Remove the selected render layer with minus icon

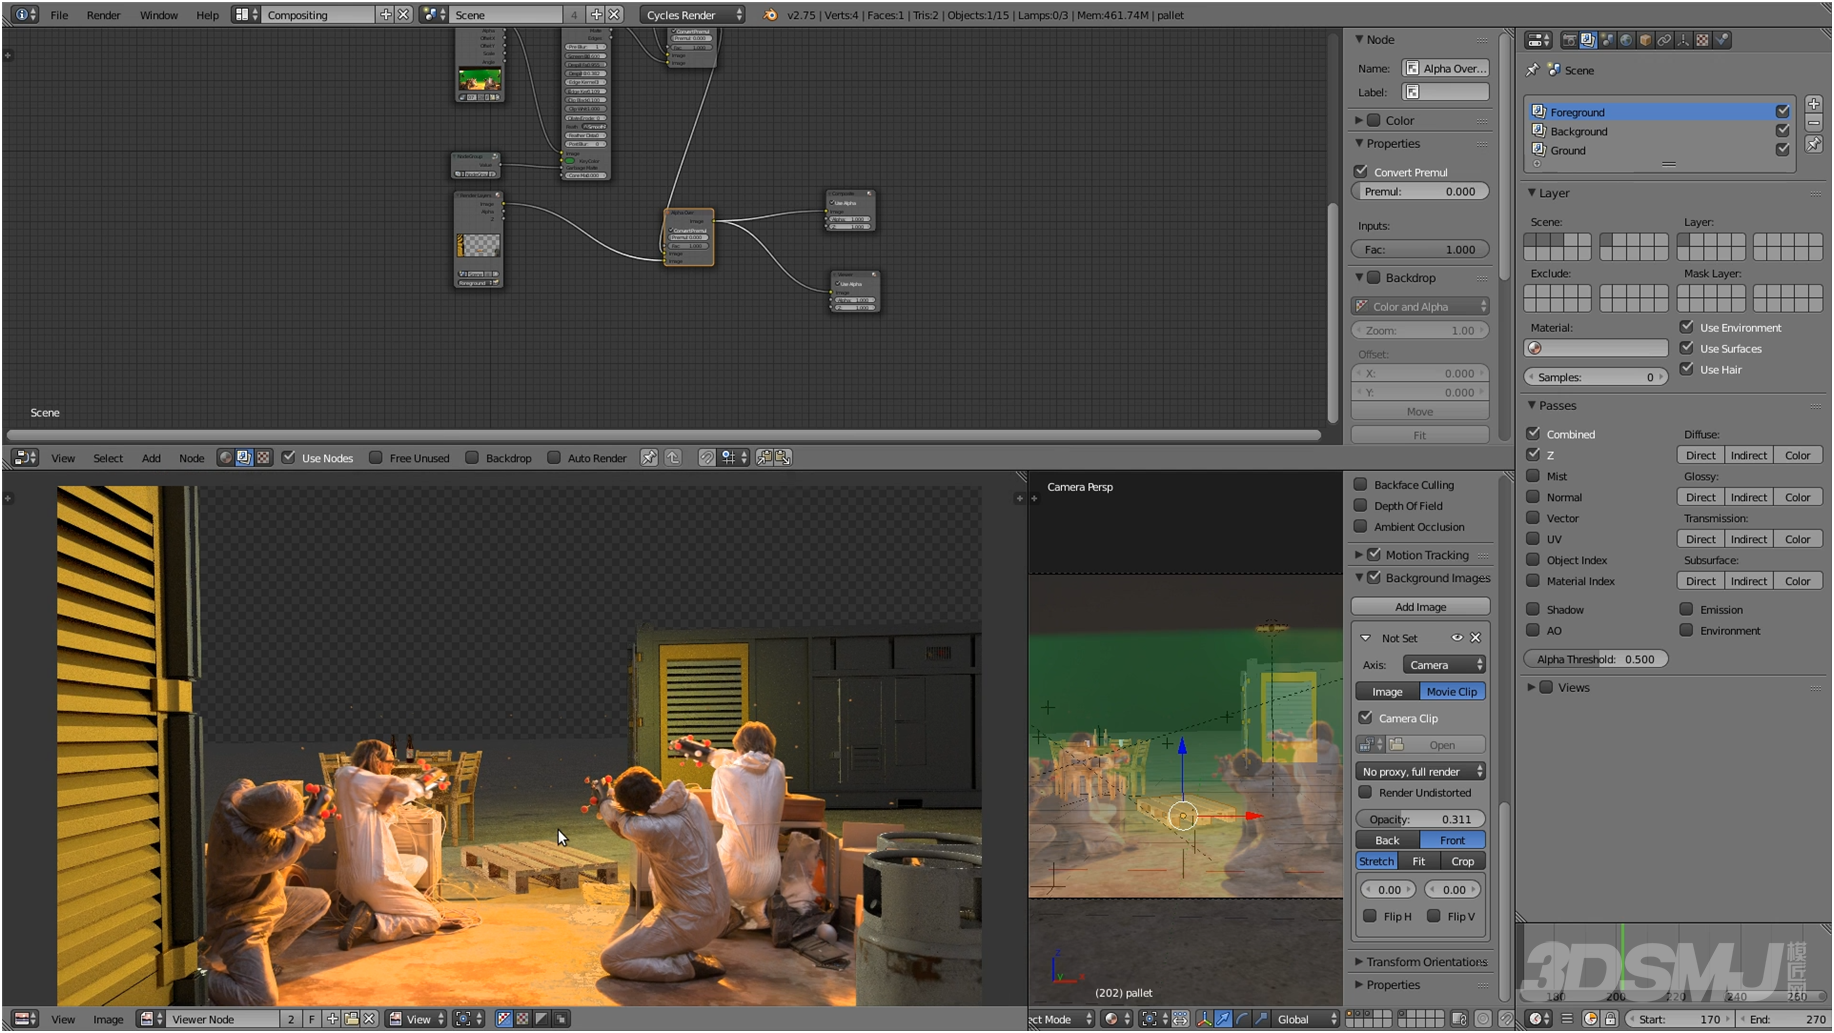1814,123
